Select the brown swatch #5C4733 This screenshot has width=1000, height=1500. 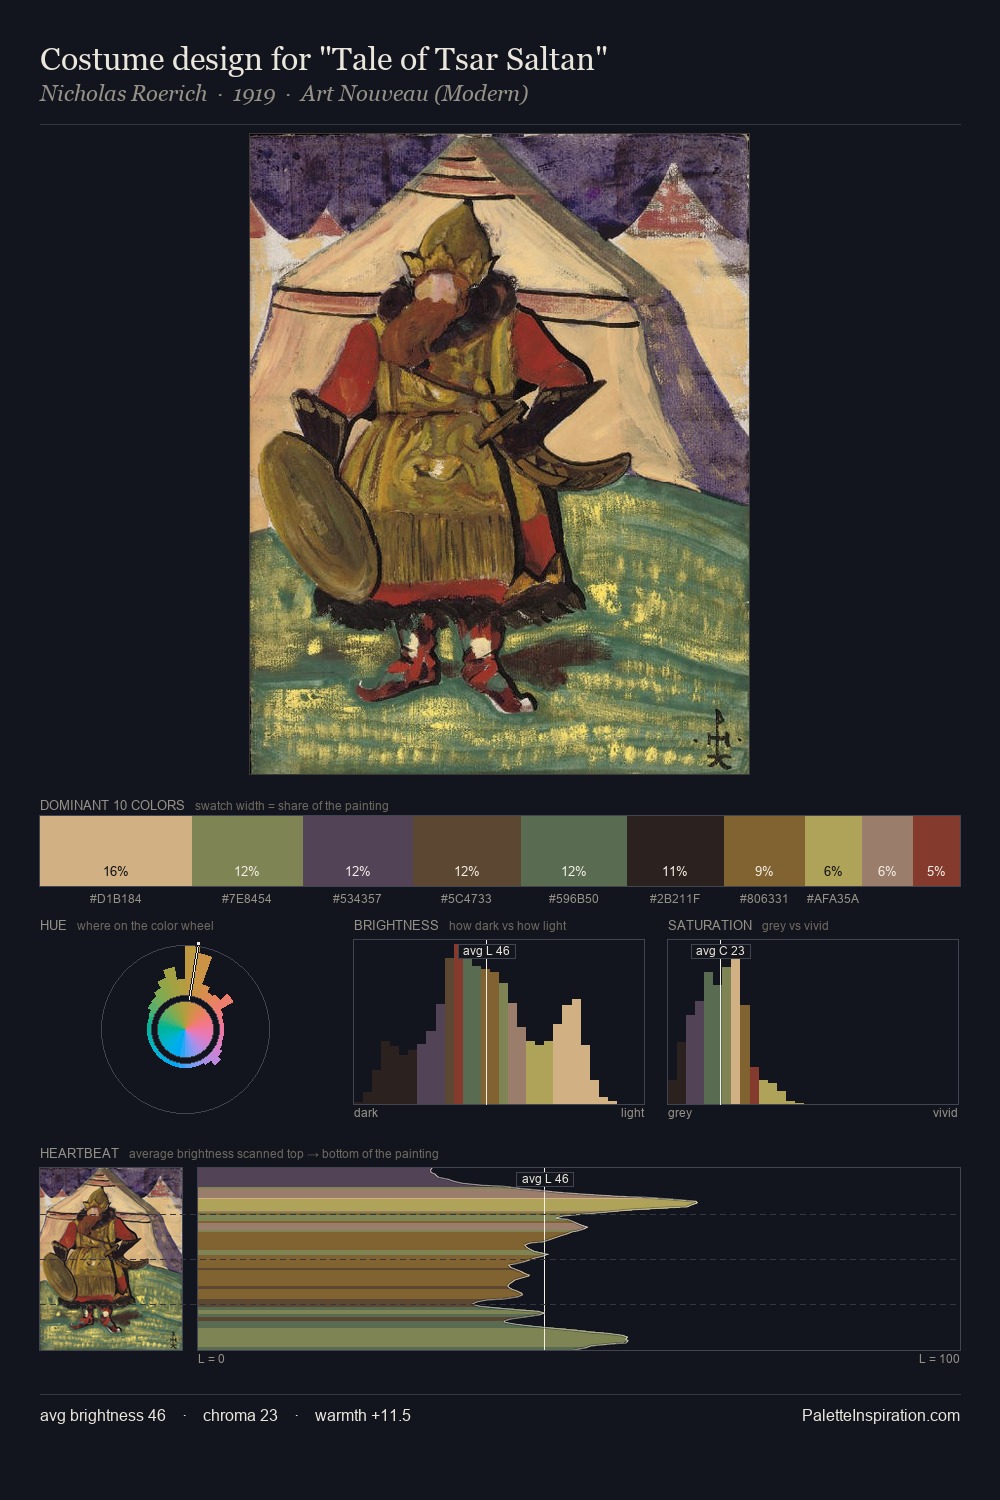pos(467,851)
